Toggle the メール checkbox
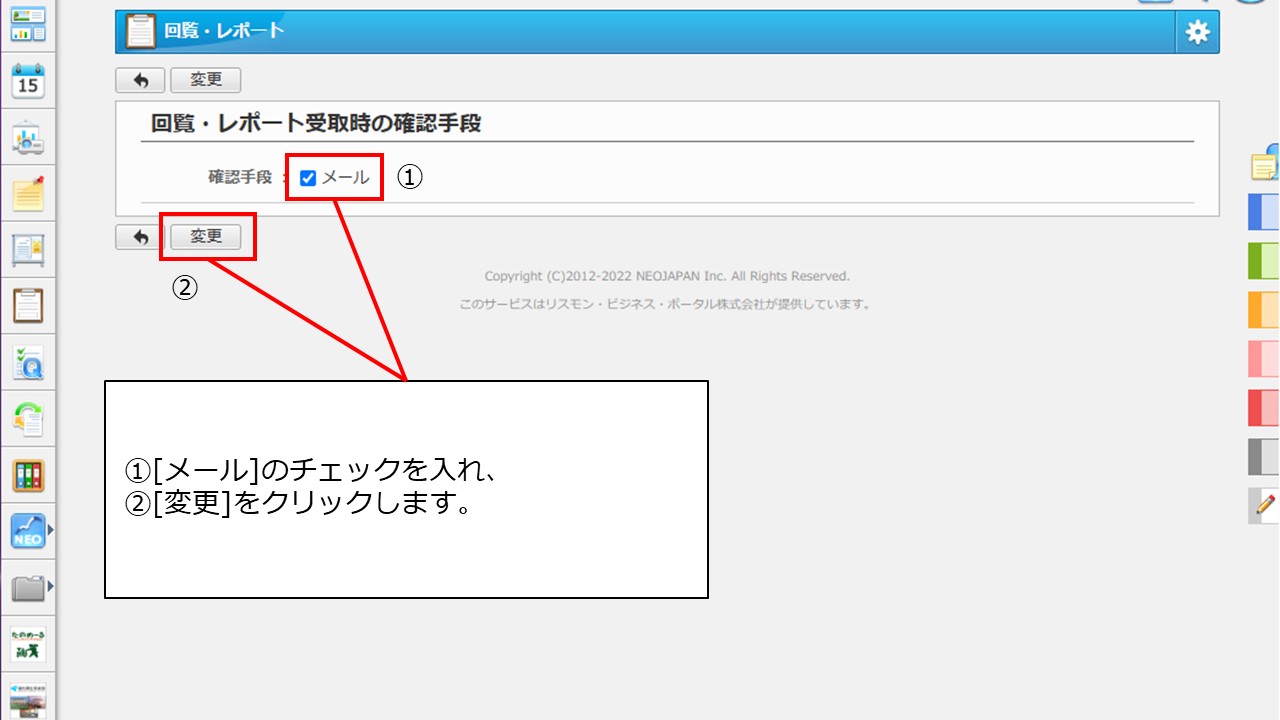Image resolution: width=1280 pixels, height=720 pixels. (x=308, y=178)
